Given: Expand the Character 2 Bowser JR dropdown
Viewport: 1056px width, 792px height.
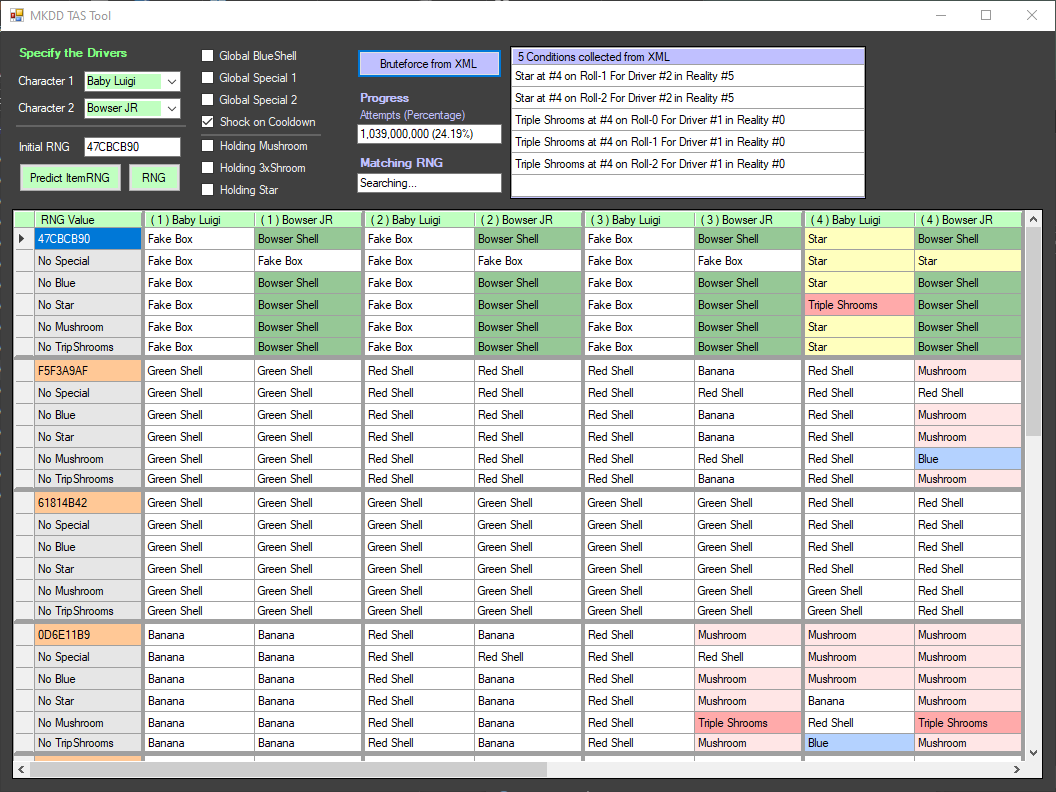Looking at the screenshot, I should point(171,108).
